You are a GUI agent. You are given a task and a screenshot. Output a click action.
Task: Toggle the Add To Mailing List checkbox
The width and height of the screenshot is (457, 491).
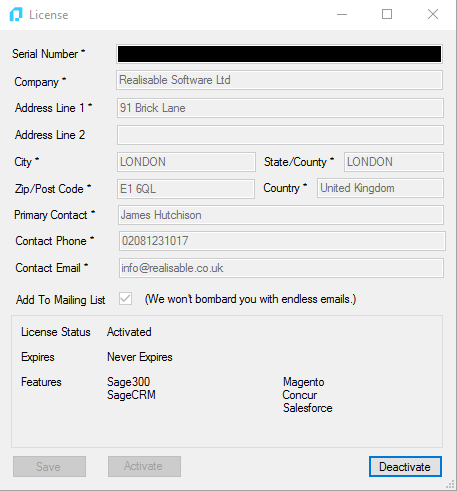126,299
